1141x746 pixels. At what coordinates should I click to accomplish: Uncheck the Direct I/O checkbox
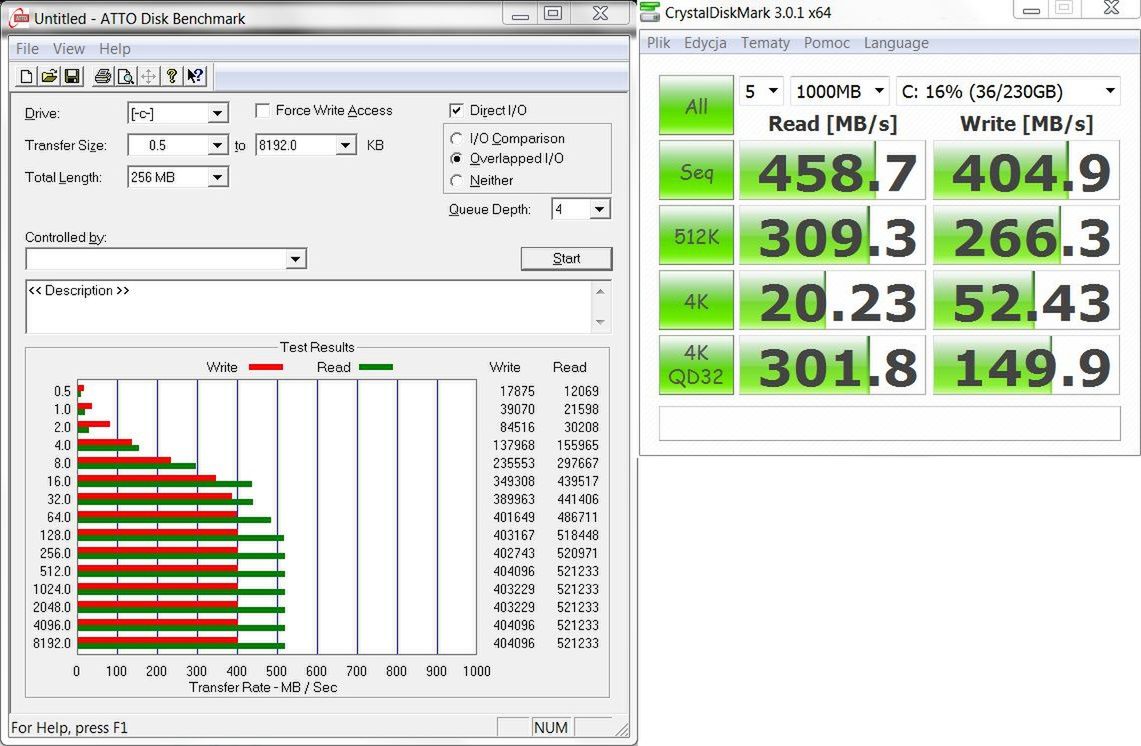[x=456, y=111]
